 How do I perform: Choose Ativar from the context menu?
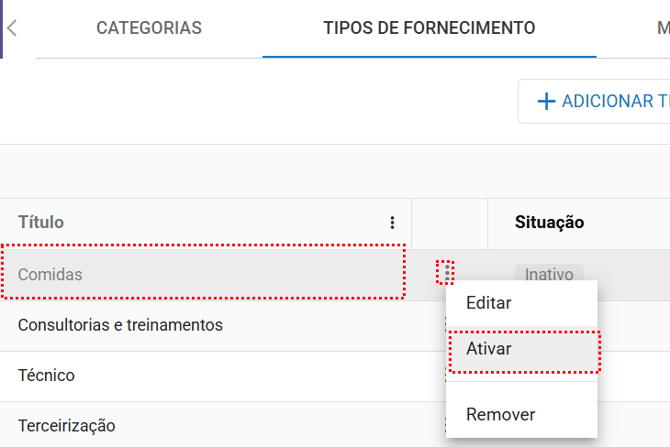pos(489,349)
